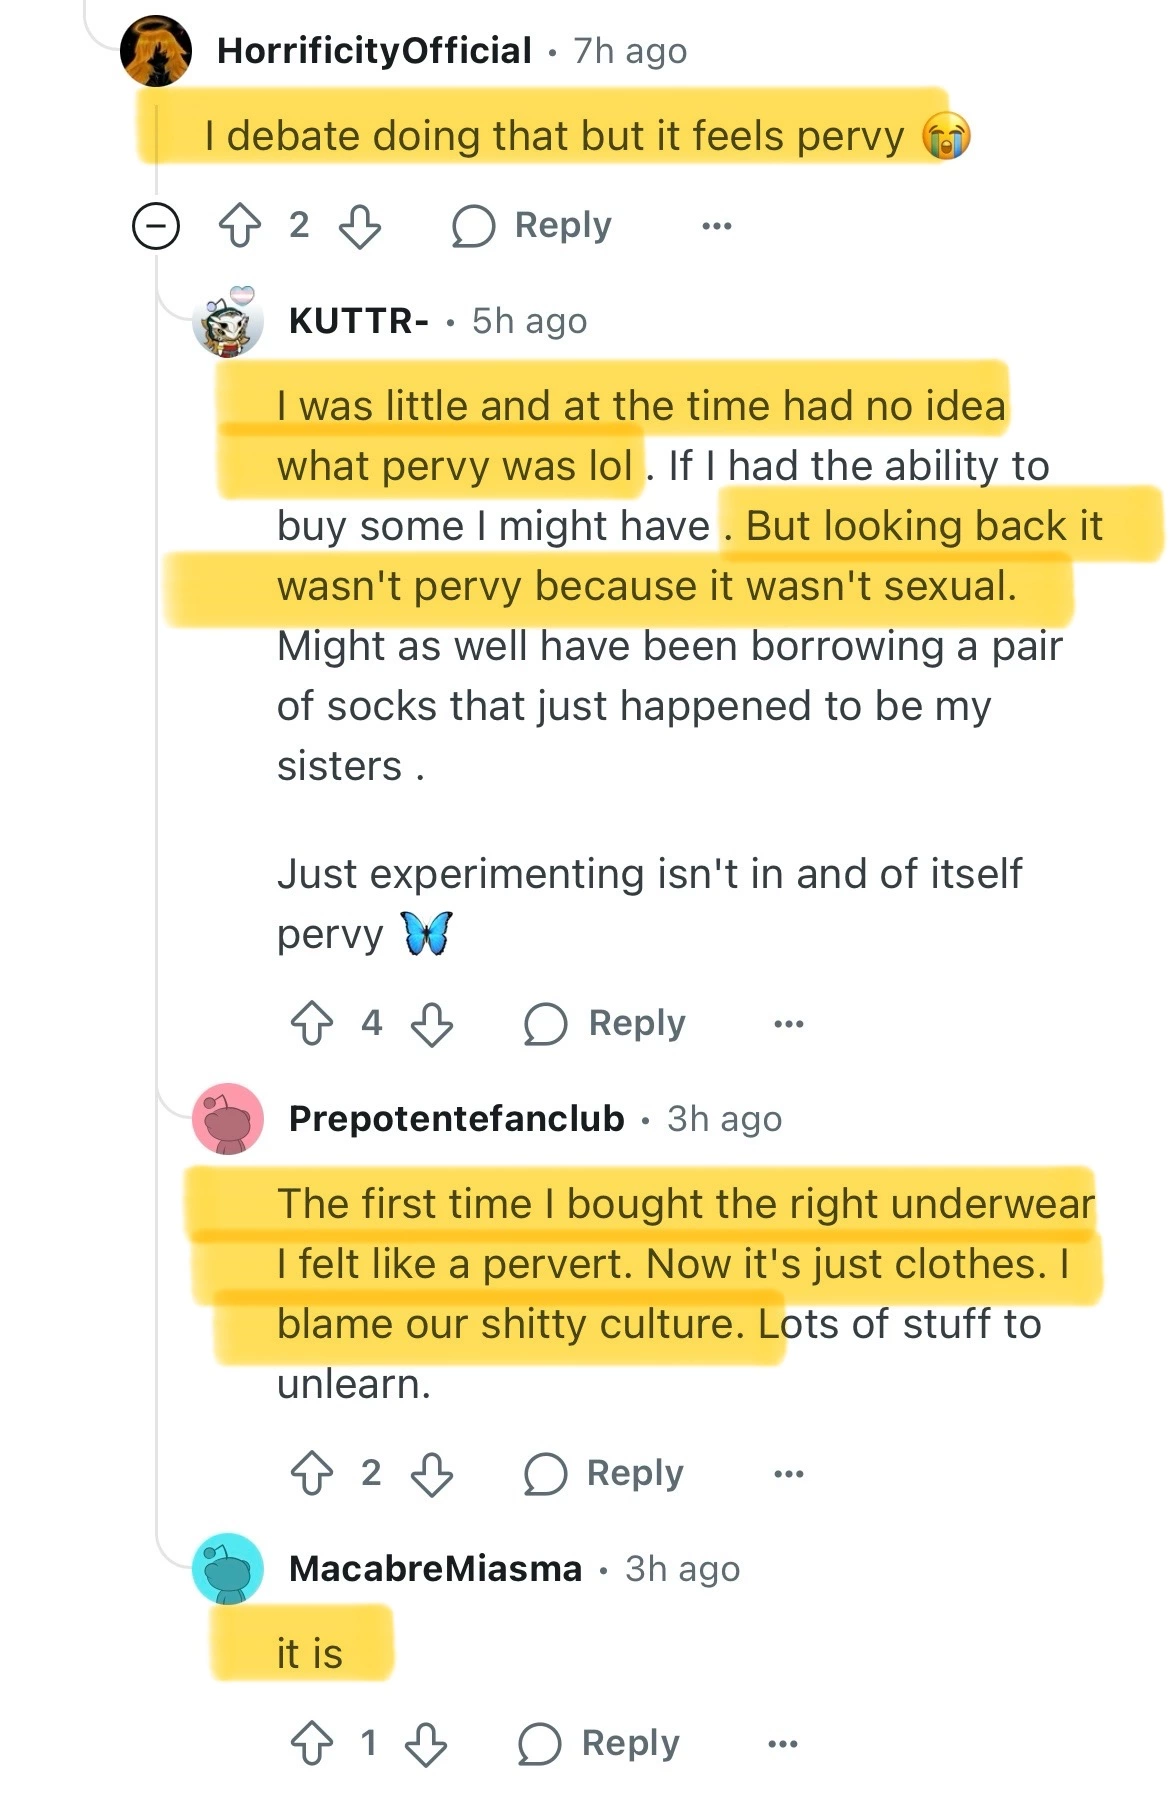Open more options on Prepotentefanclub's comment
This screenshot has width=1170, height=1816.
tap(789, 1473)
